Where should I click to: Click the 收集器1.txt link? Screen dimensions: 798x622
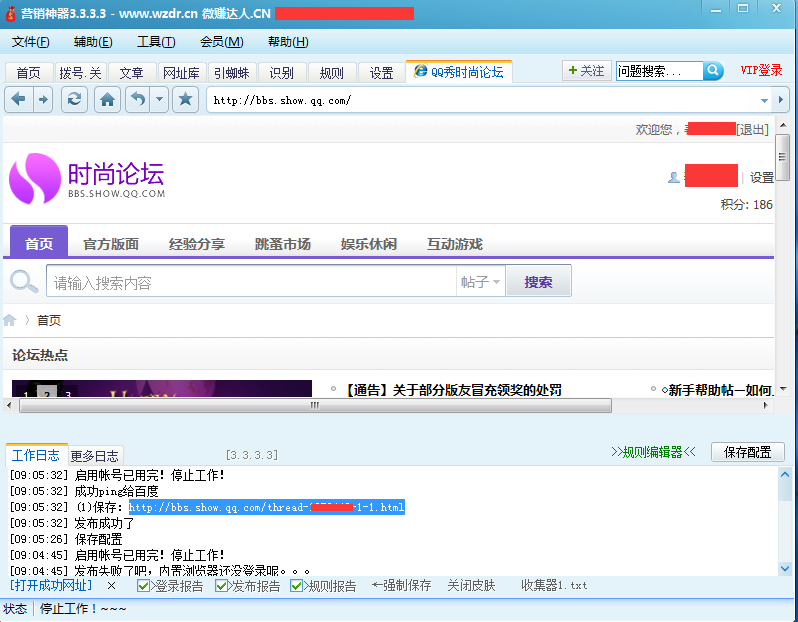tap(554, 585)
